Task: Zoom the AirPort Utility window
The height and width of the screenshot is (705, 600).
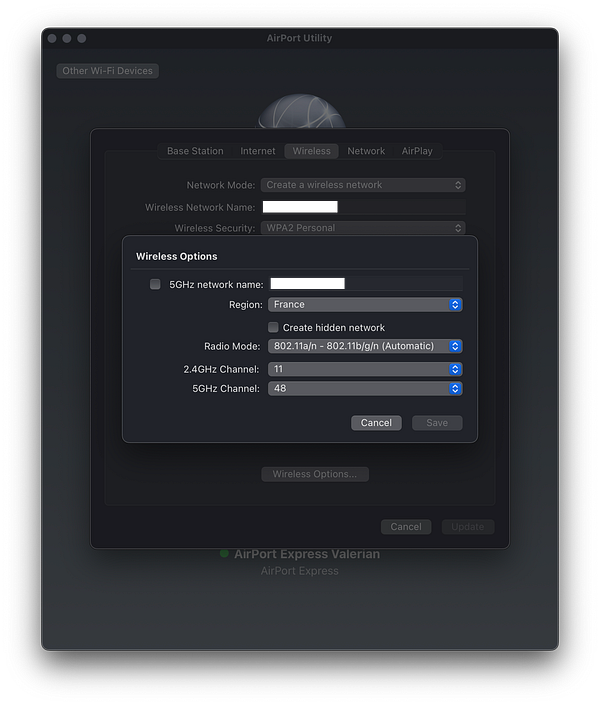Action: [x=81, y=38]
